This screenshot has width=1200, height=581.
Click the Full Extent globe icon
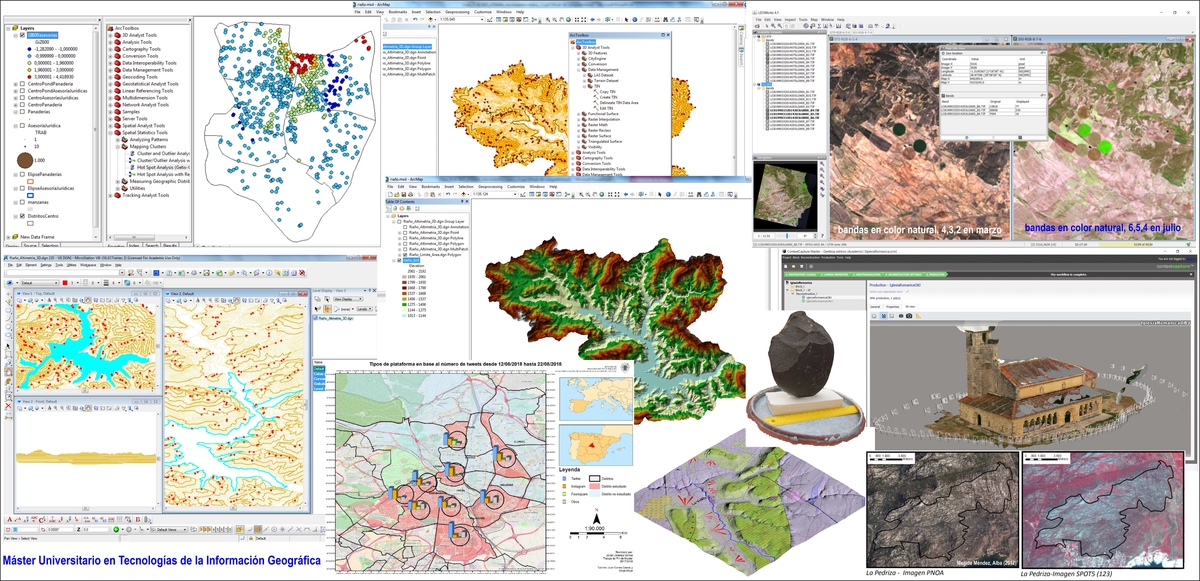click(601, 193)
